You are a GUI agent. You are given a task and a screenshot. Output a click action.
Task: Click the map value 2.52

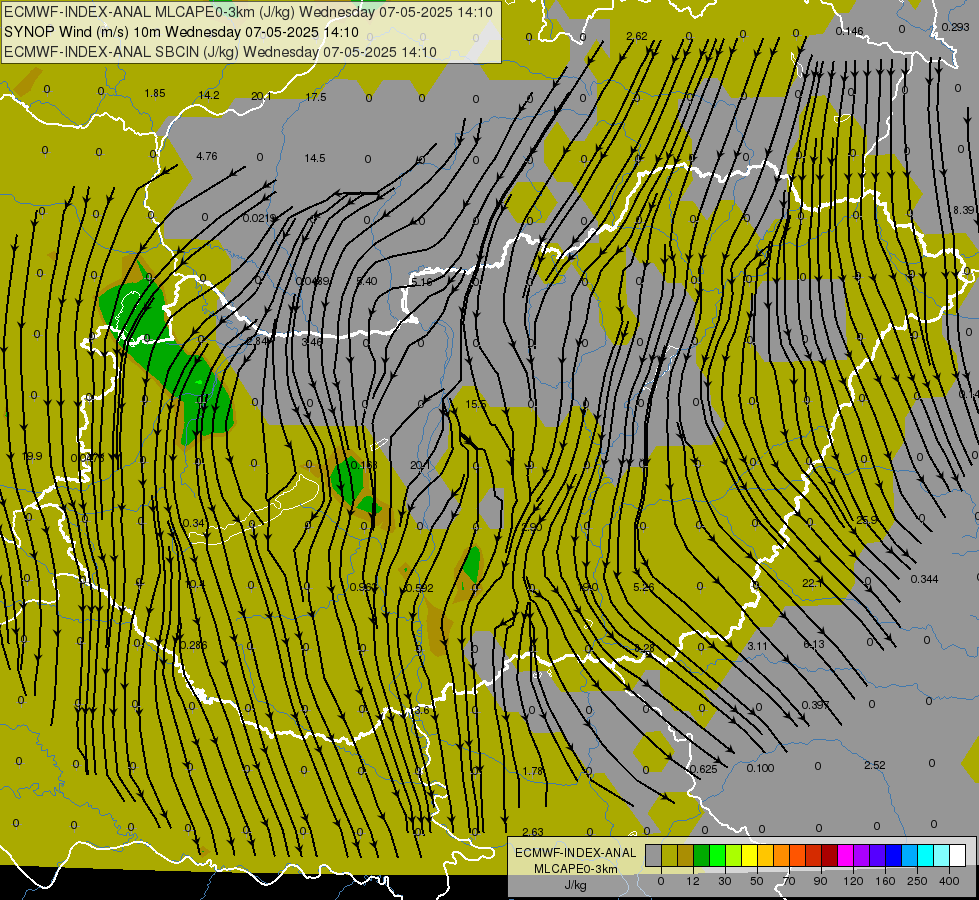[x=875, y=765]
